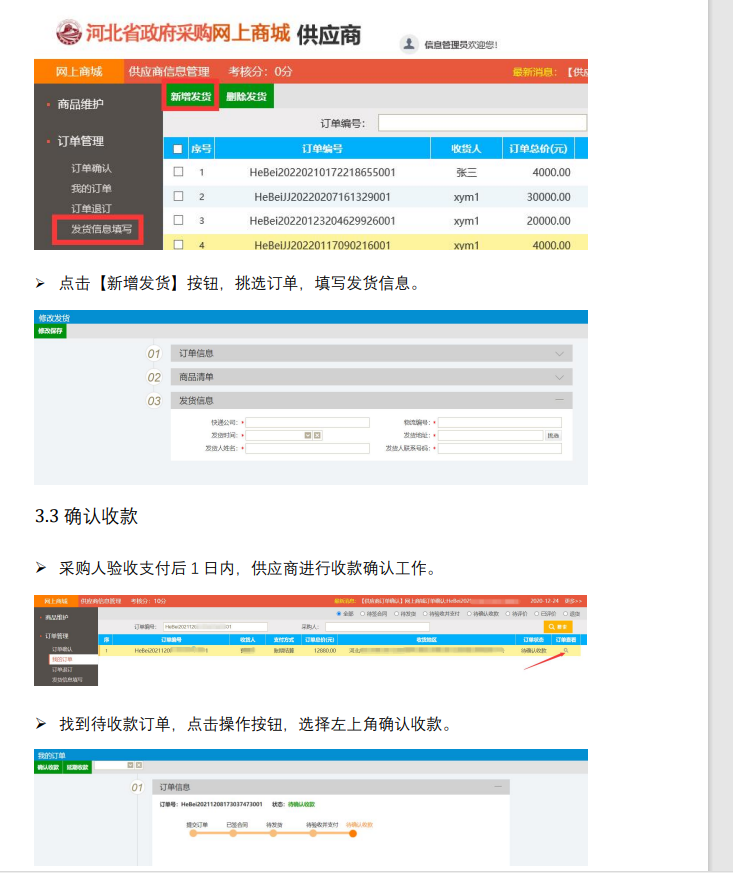
Task: Expand 订单管理 in the sidebar
Action: pos(80,141)
